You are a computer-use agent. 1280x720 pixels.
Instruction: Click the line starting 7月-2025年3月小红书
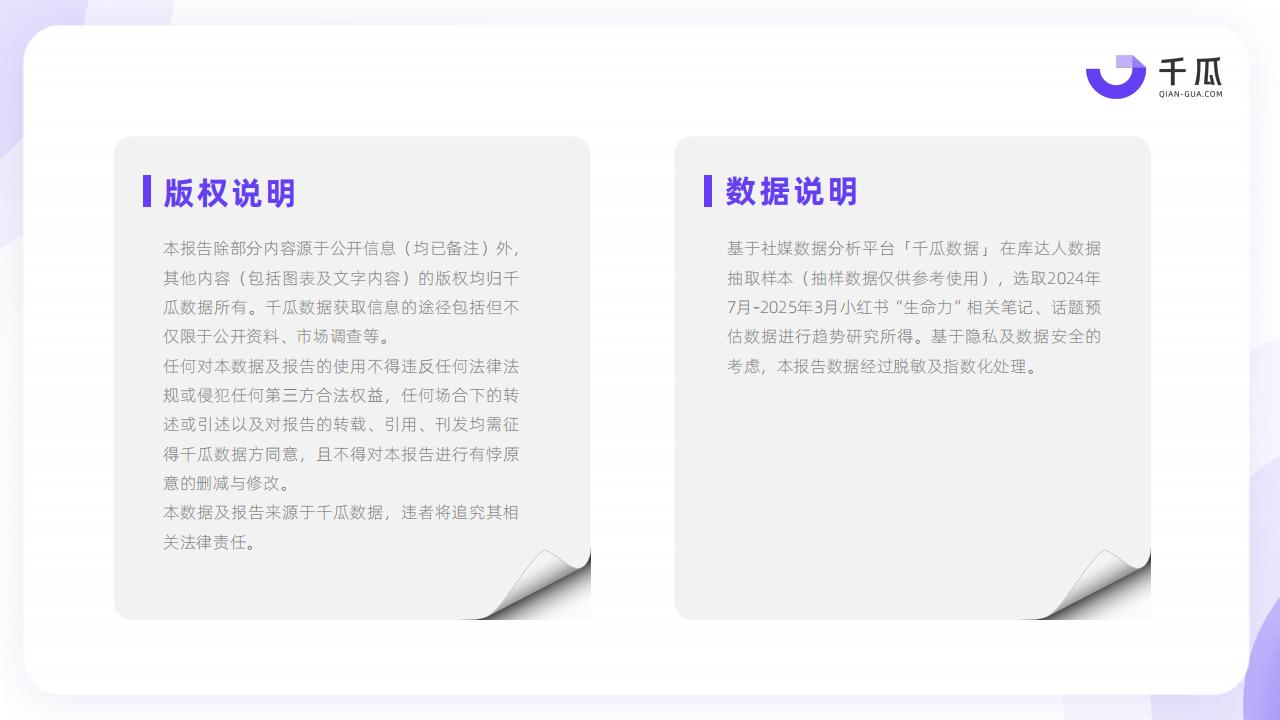tap(914, 307)
